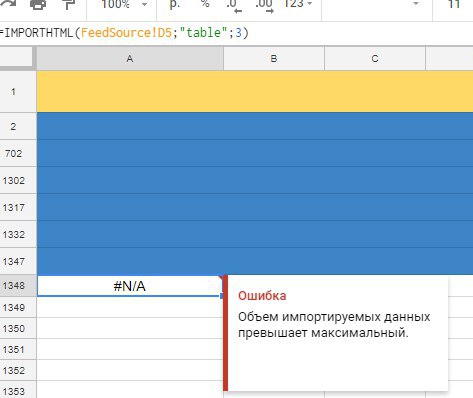Image resolution: width=473 pixels, height=398 pixels.
Task: Click the blue cell C1347
Action: click(375, 261)
